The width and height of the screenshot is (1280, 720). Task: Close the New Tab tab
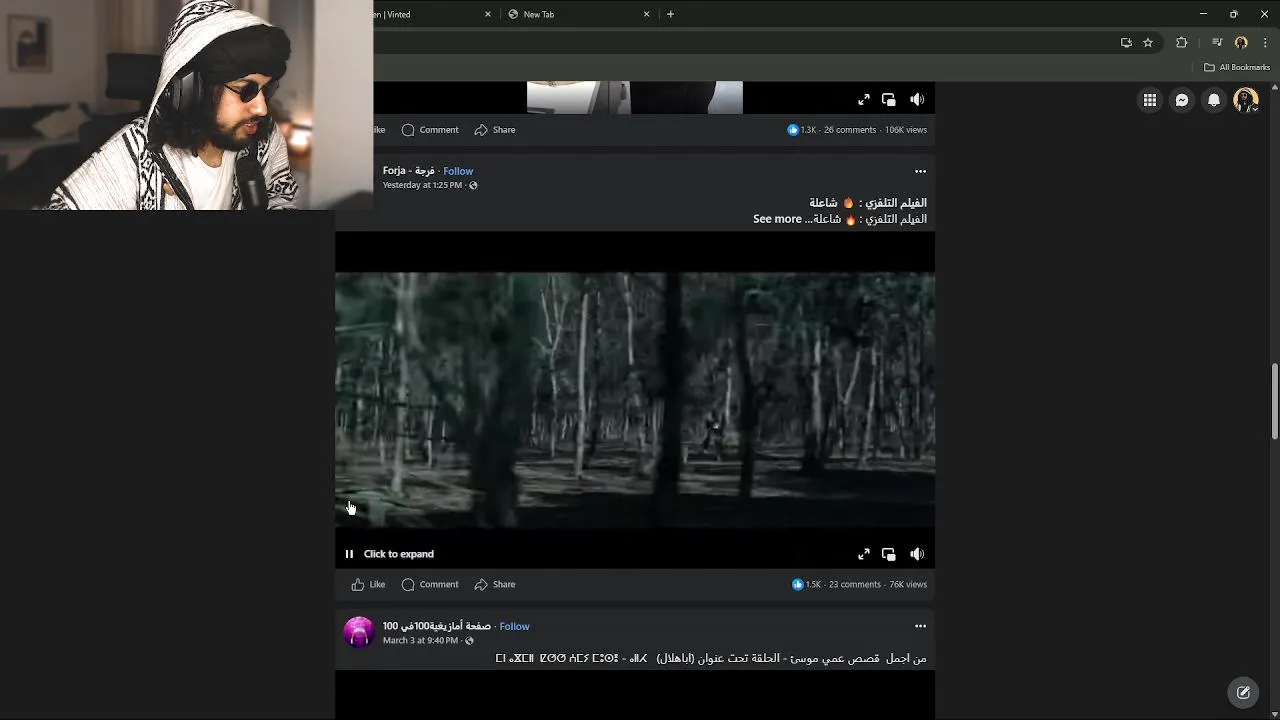(x=646, y=14)
